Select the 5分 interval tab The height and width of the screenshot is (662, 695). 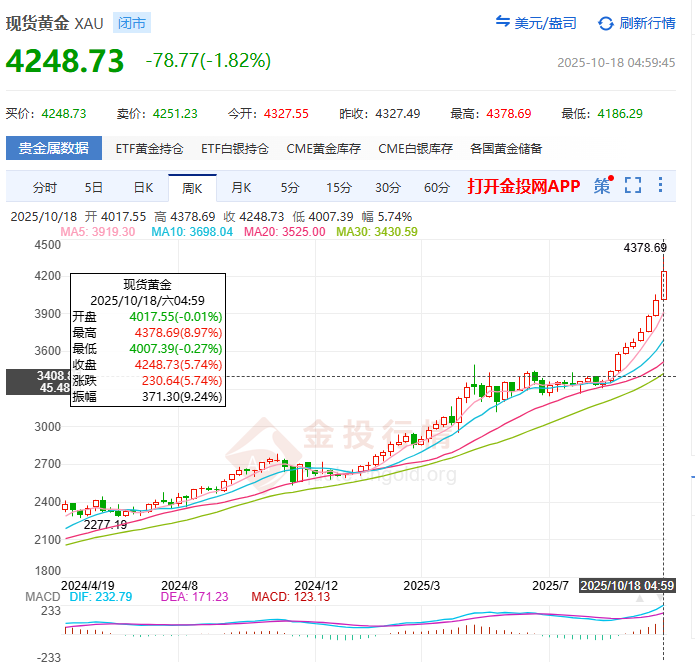pos(290,187)
